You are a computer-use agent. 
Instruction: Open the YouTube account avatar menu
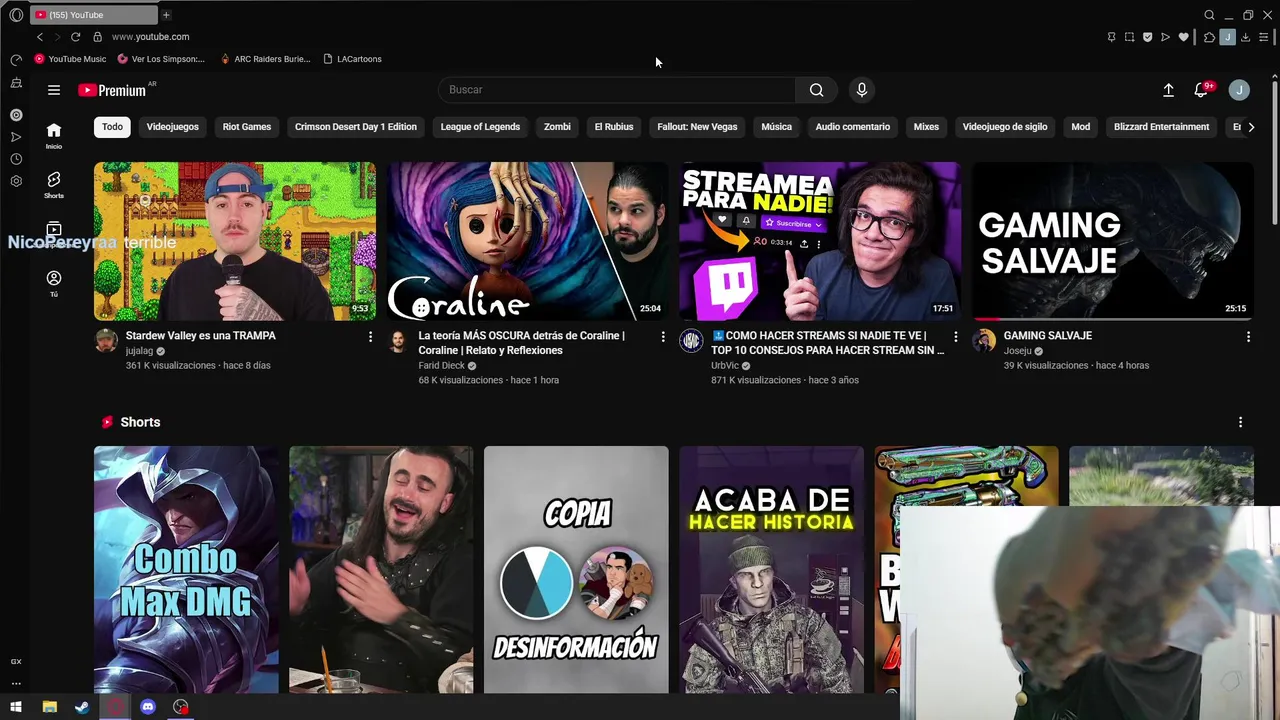click(x=1239, y=90)
